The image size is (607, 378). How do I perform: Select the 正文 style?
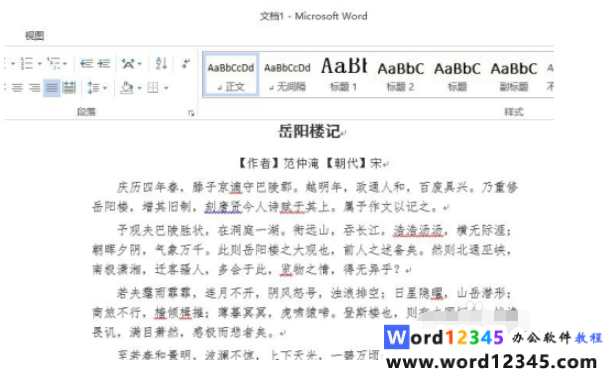[x=230, y=74]
